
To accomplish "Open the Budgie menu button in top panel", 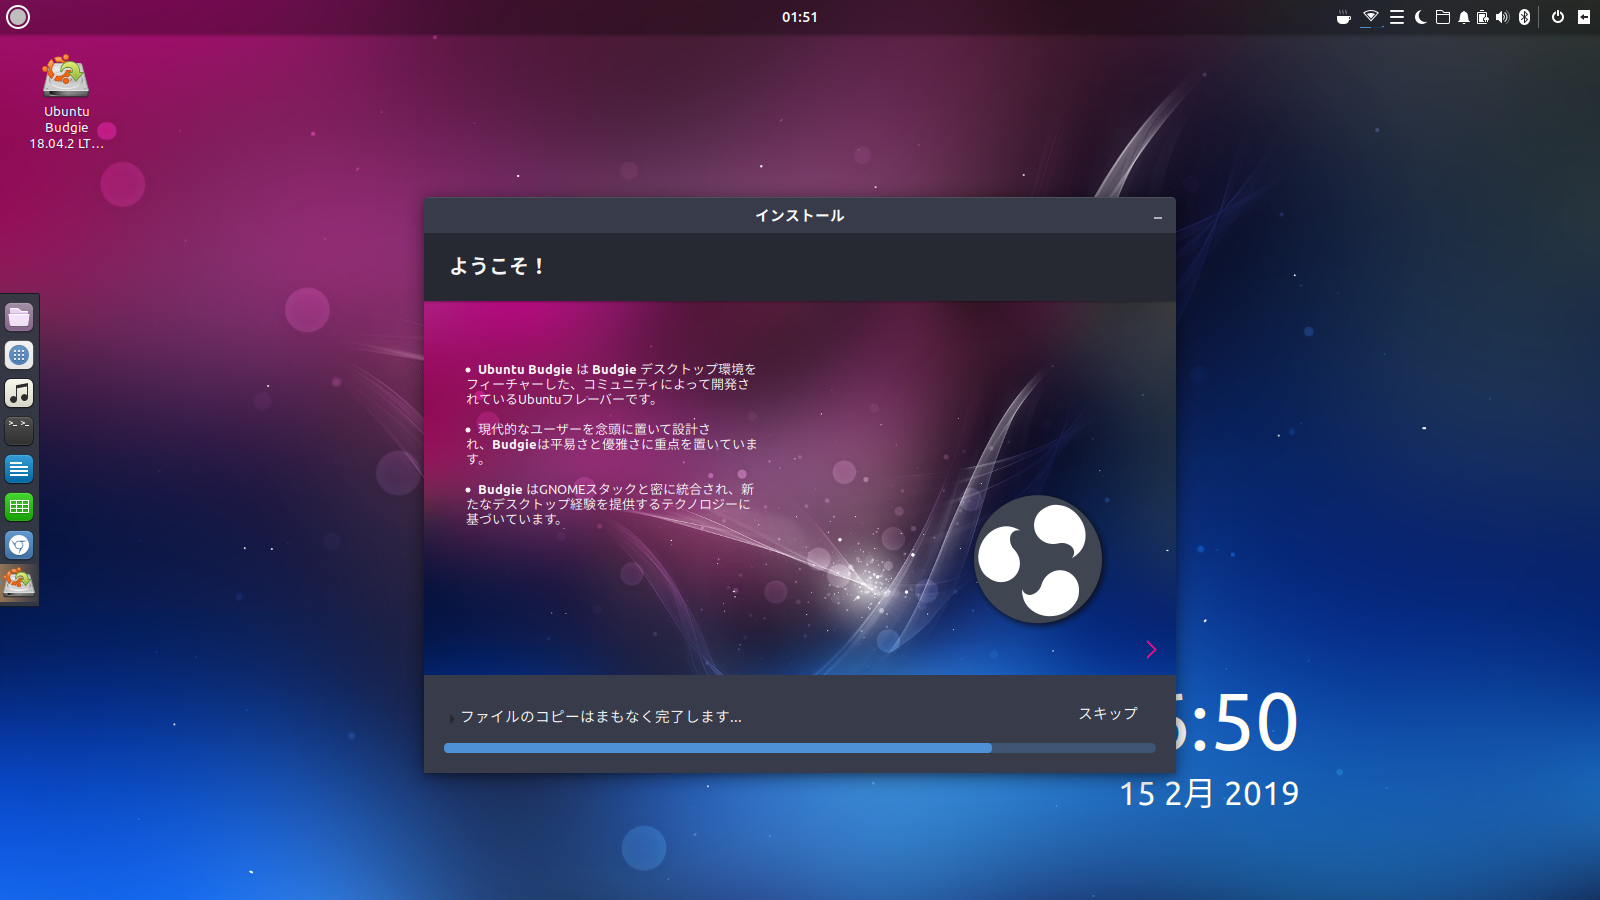I will pos(18,17).
